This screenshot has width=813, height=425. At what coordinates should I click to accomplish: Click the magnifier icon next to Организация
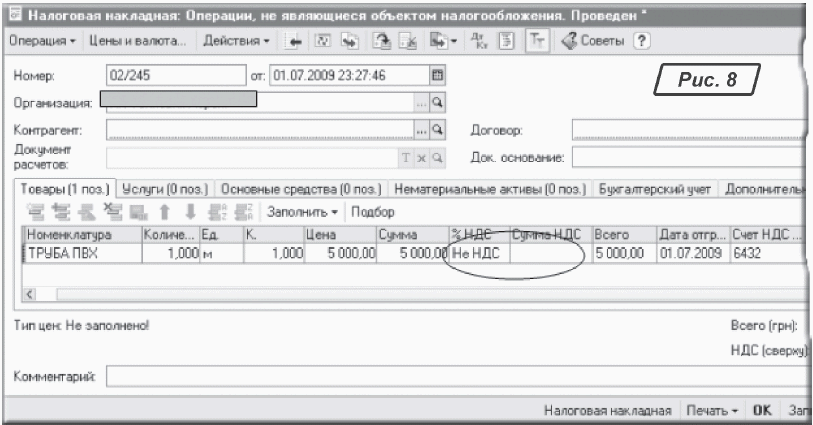tap(437, 101)
